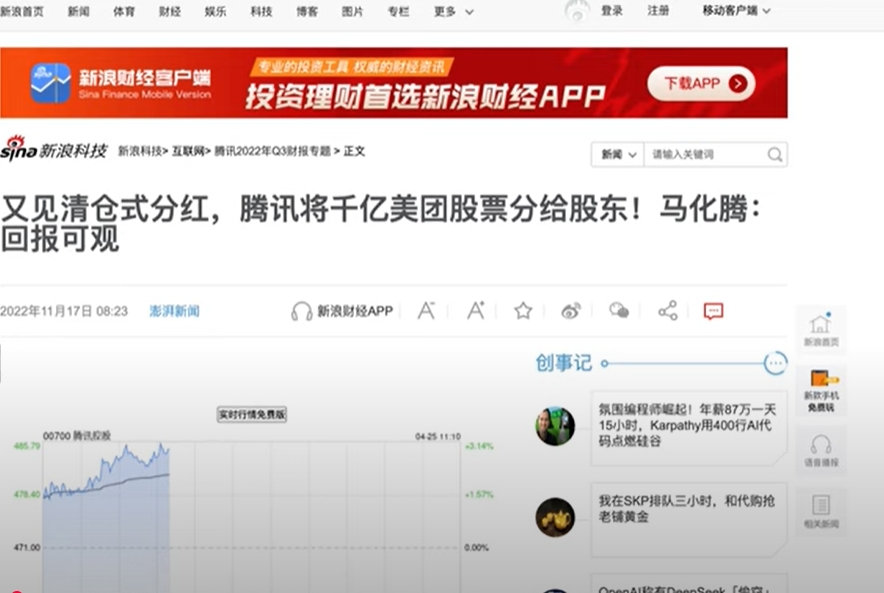Click the 新浪财经APP listen link
Image resolution: width=884 pixels, height=593 pixels.
355,311
